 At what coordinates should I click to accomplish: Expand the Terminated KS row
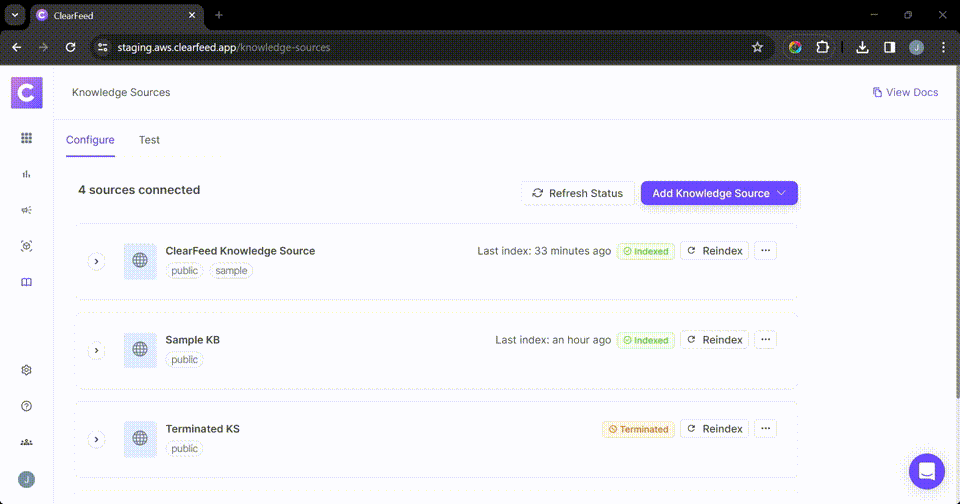pyautogui.click(x=96, y=439)
